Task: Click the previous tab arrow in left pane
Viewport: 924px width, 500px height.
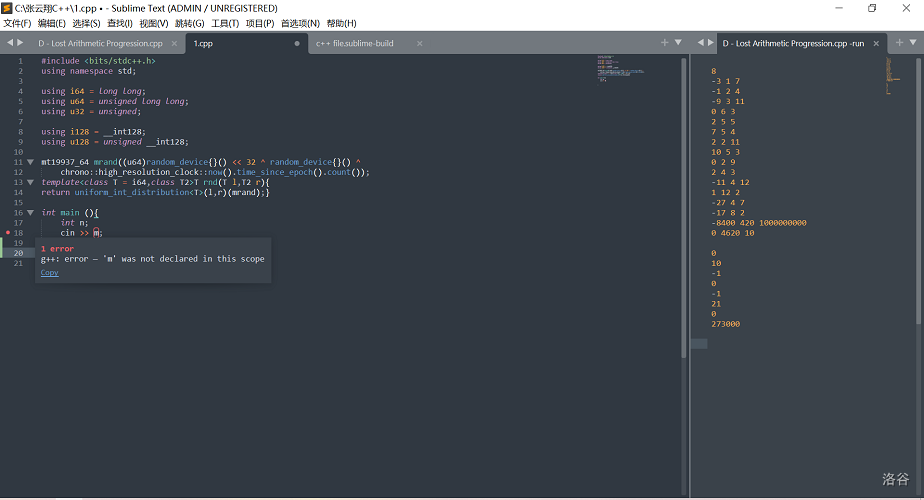Action: (10, 43)
